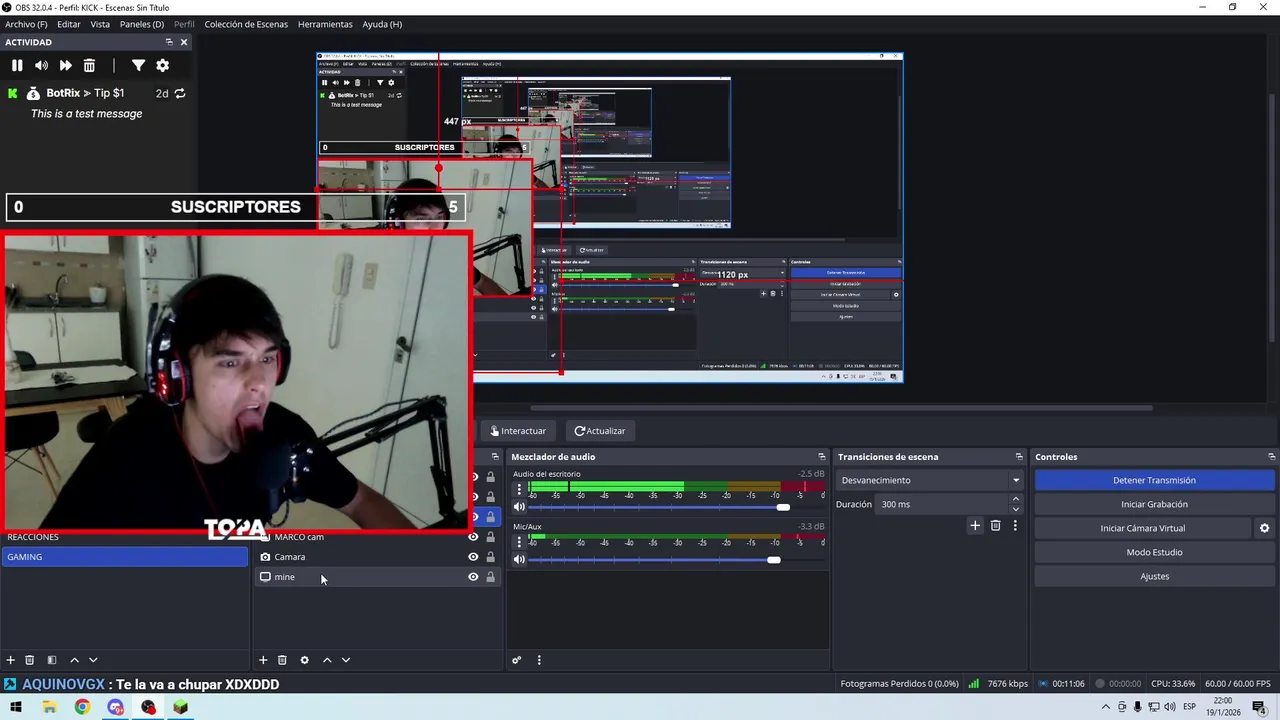Open Audio del escritorio options dots
1280x720 pixels.
[x=519, y=489]
